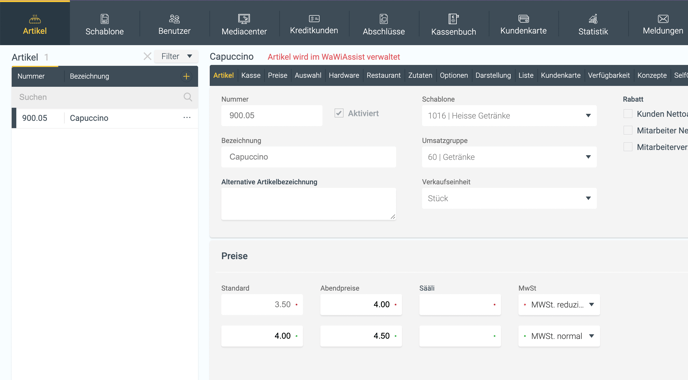Viewport: 688px width, 380px height.
Task: Open the Kassenbuch
Action: coord(453,25)
